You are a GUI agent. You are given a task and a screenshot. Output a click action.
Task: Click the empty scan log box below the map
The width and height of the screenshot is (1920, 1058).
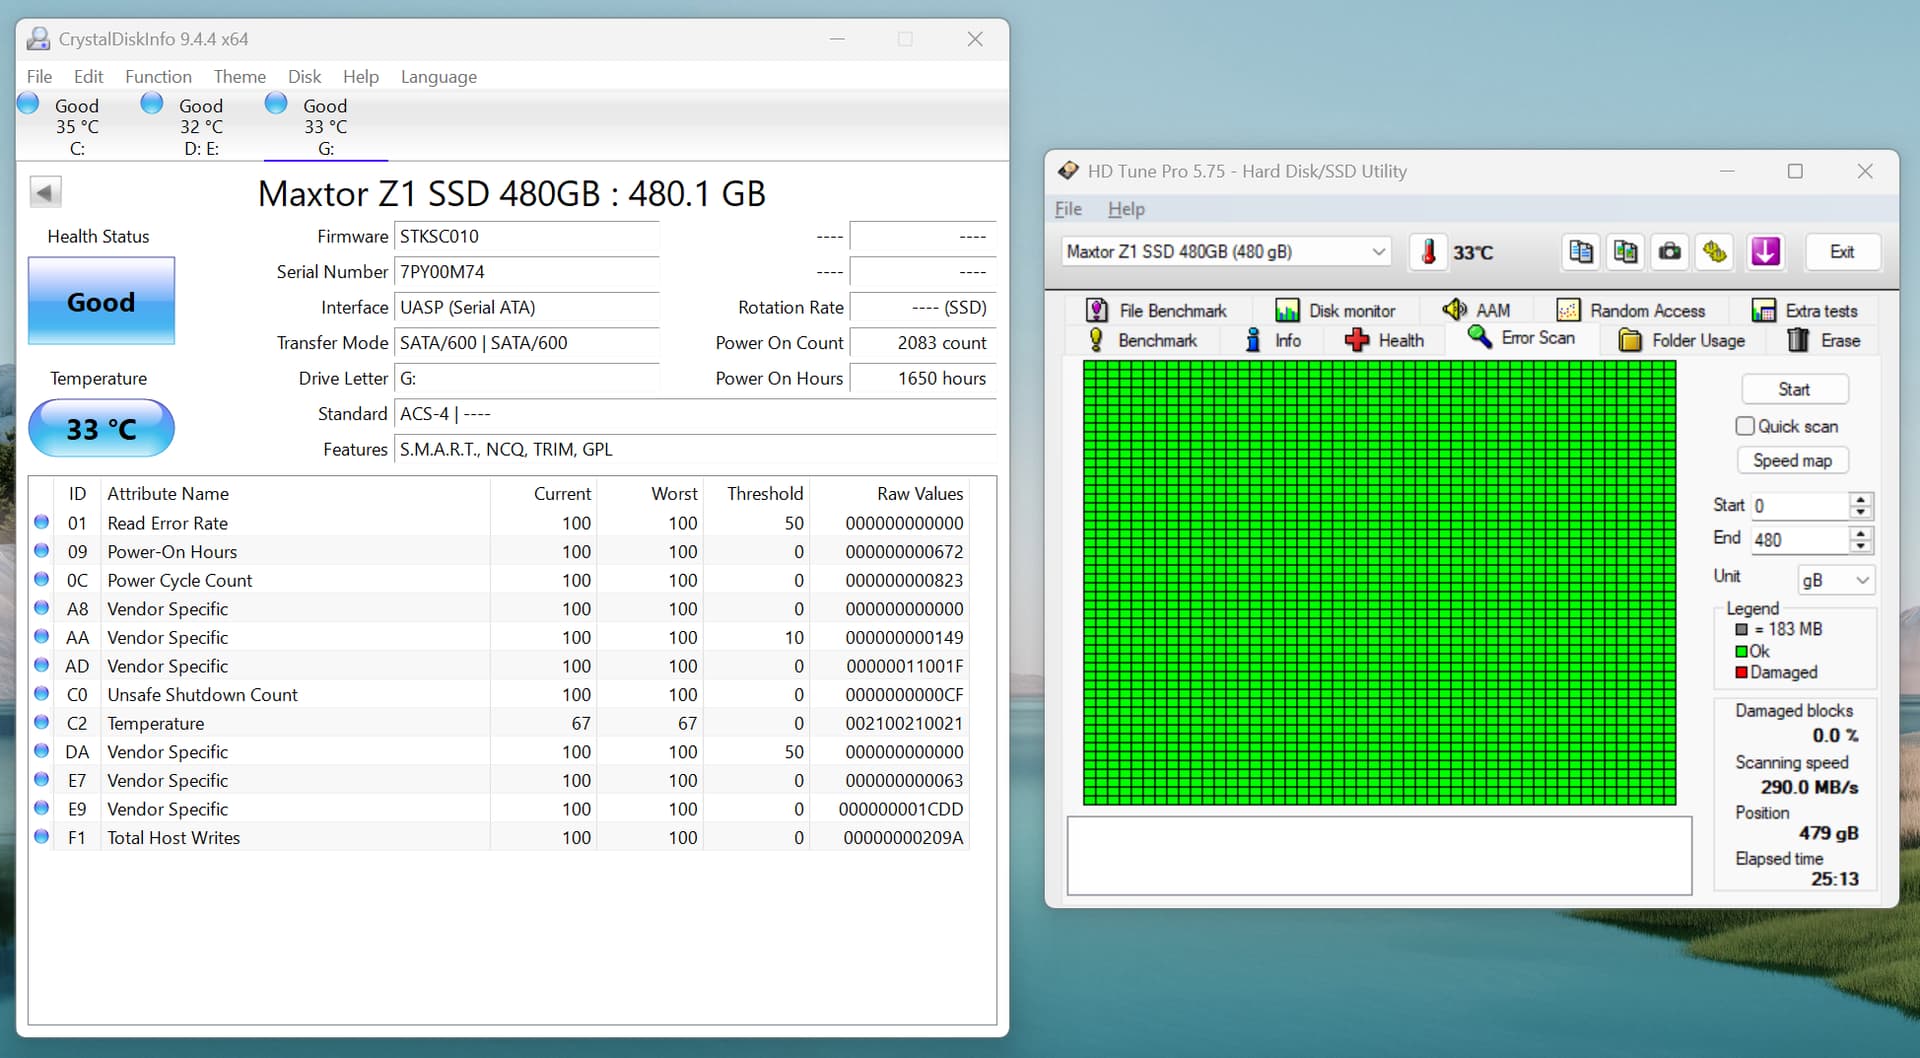click(1379, 856)
